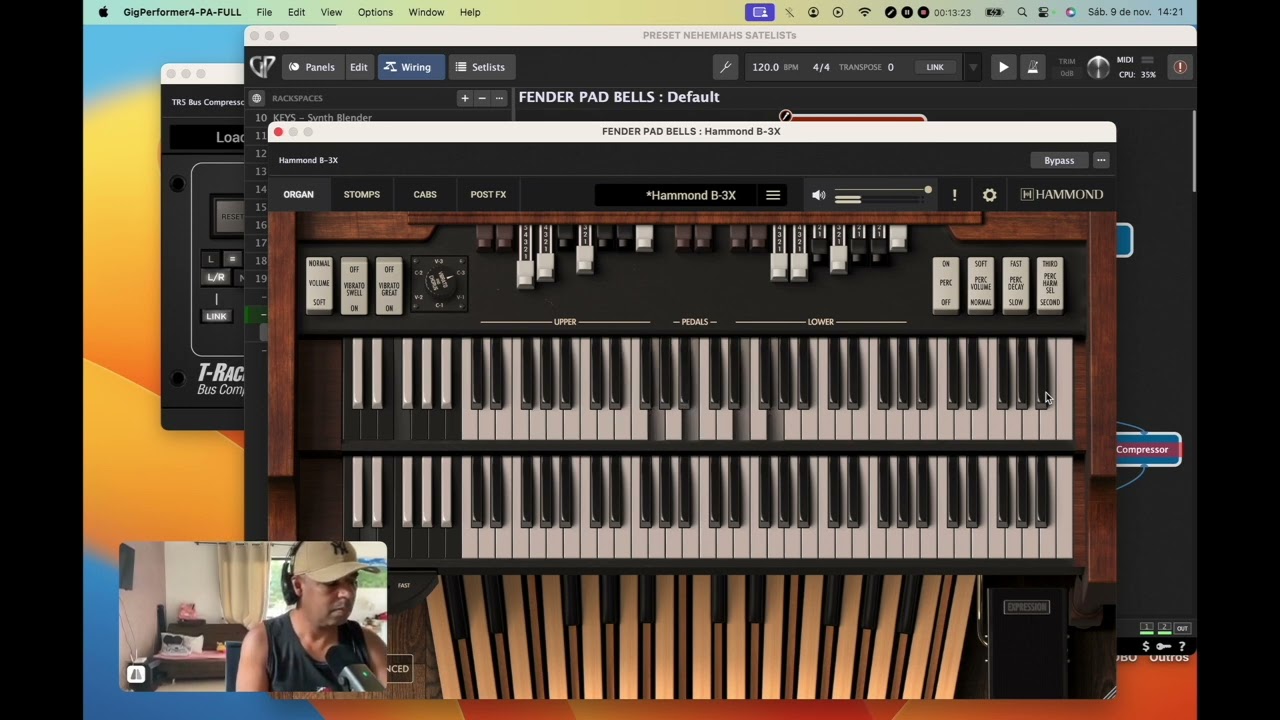Open the Window menu
The width and height of the screenshot is (1280, 720).
(x=426, y=12)
